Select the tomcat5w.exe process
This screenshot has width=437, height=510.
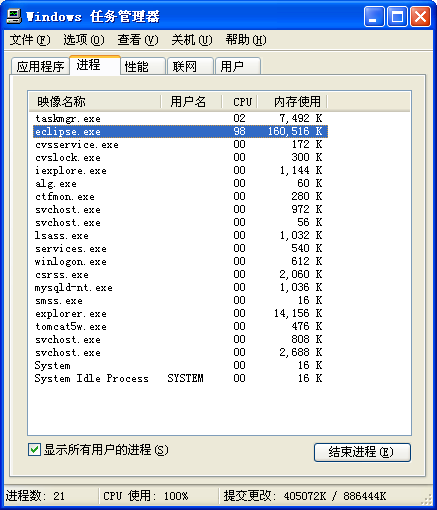coord(180,326)
